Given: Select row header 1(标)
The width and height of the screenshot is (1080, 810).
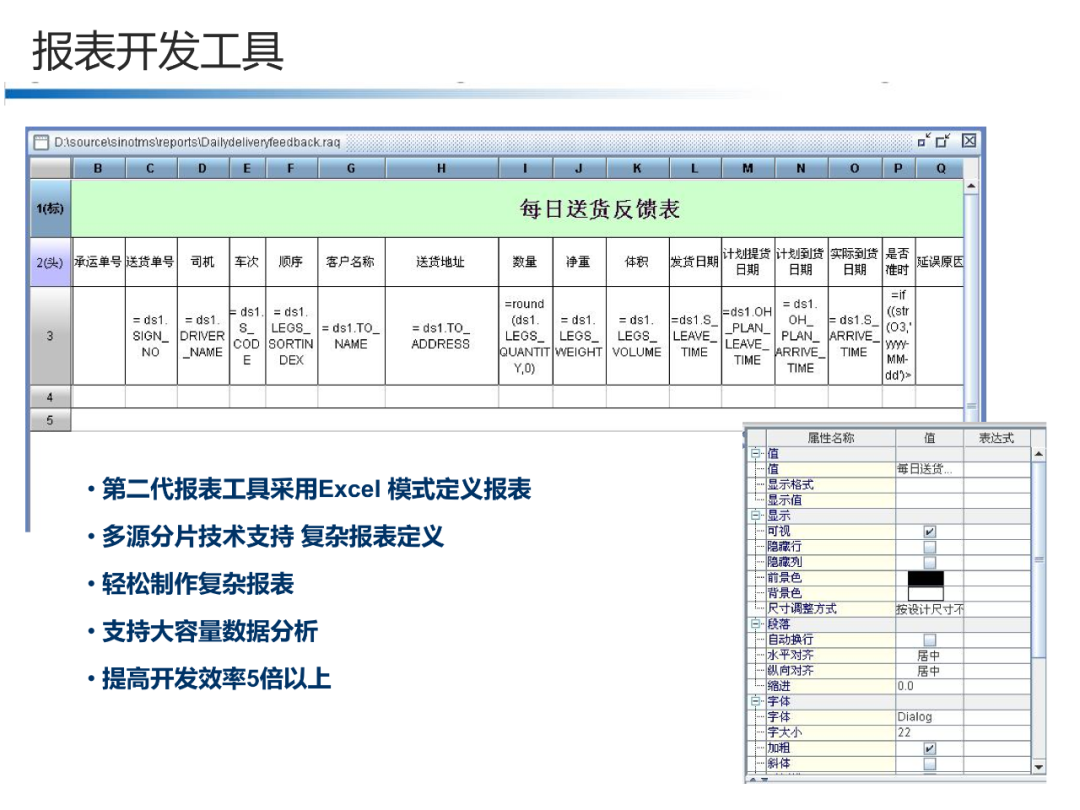Looking at the screenshot, I should pyautogui.click(x=50, y=209).
